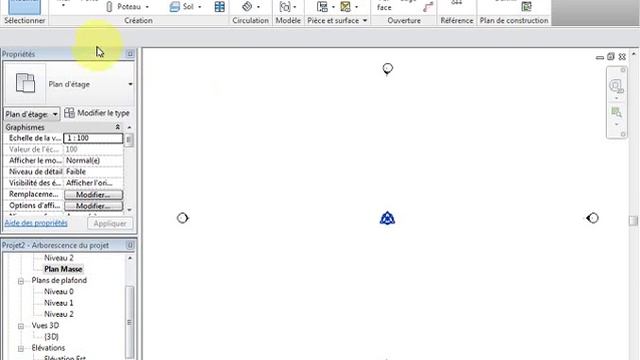
Task: Select Niveau 2 under Plans de plafond
Action: pyautogui.click(x=59, y=314)
